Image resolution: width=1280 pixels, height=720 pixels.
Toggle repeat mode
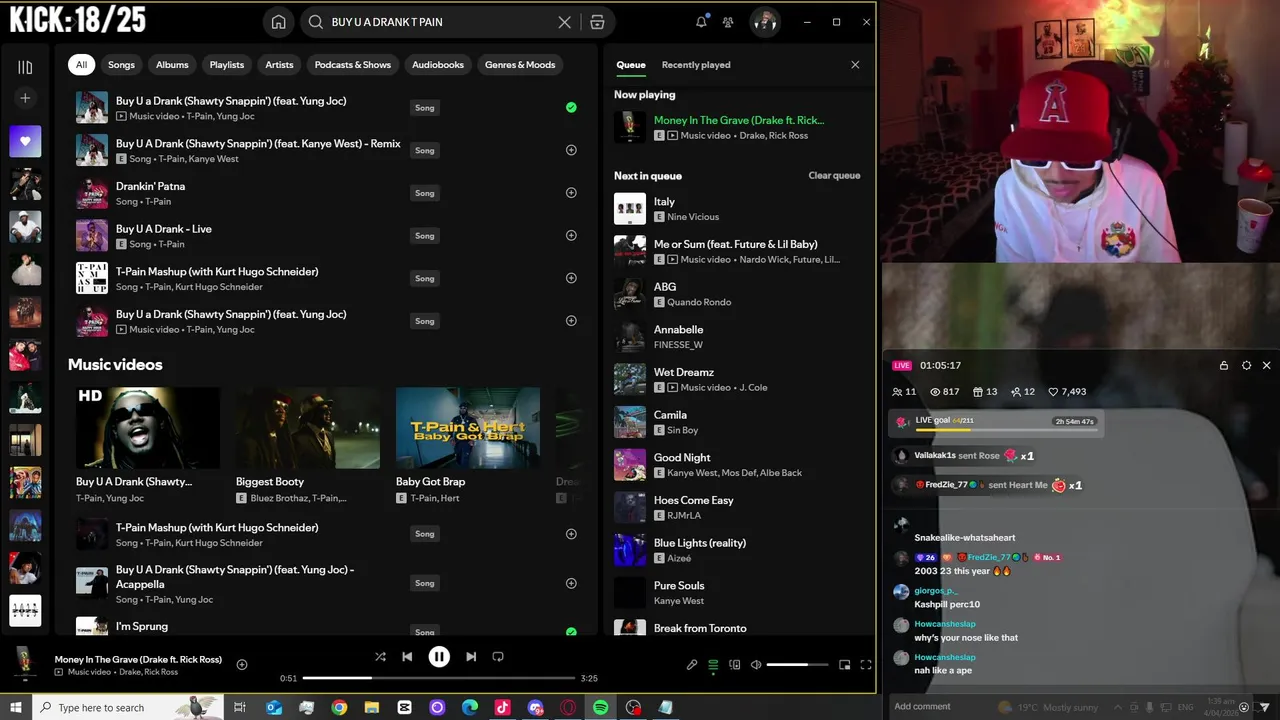[x=498, y=657]
